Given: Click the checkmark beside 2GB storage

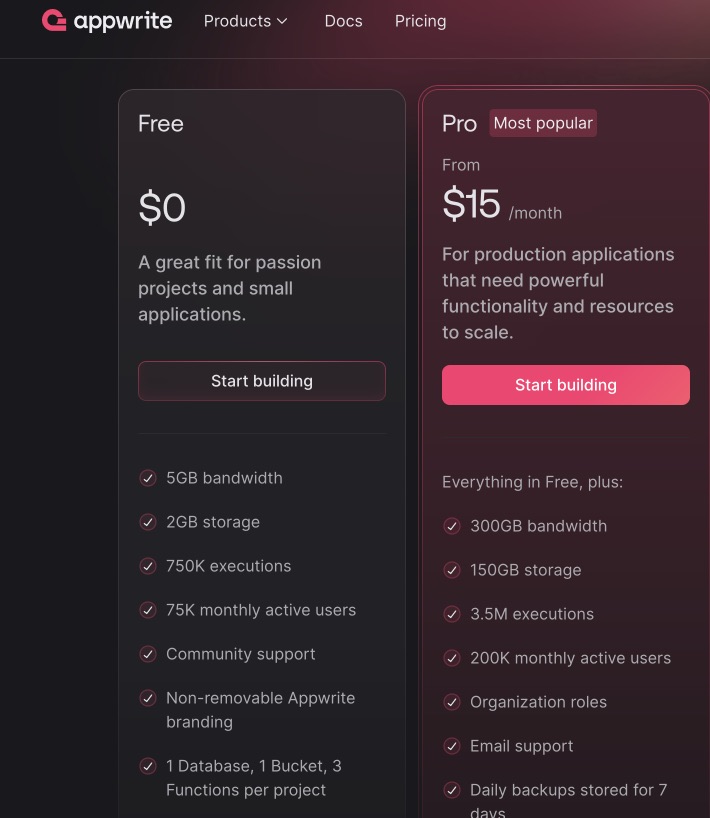Looking at the screenshot, I should coord(148,522).
